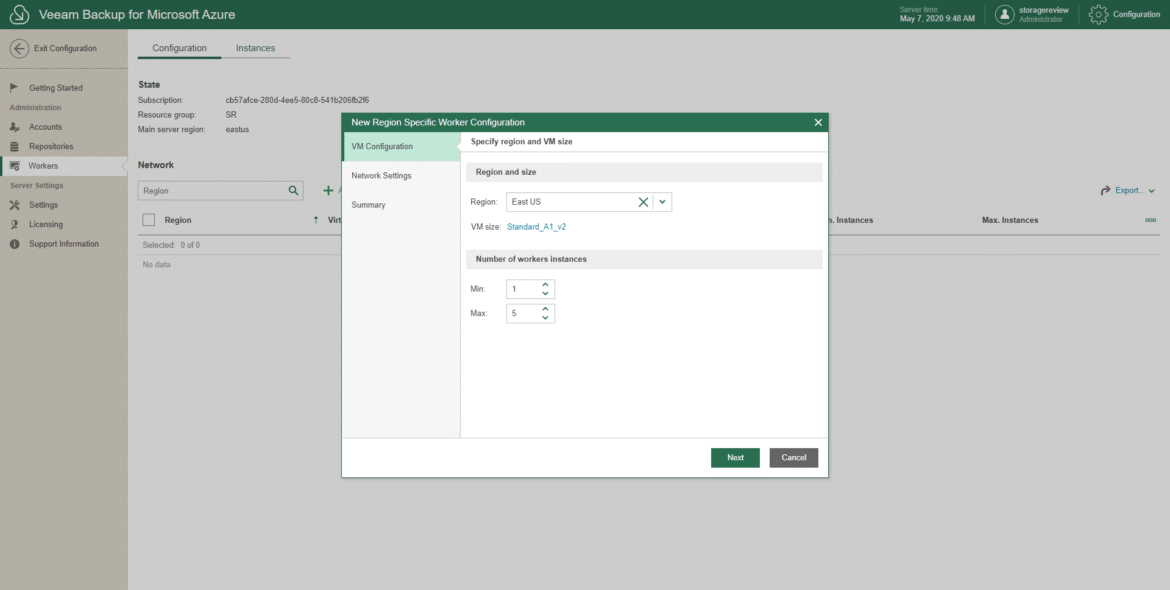Click the storagereview username text
Screen dimensions: 1170x590
1044,10
